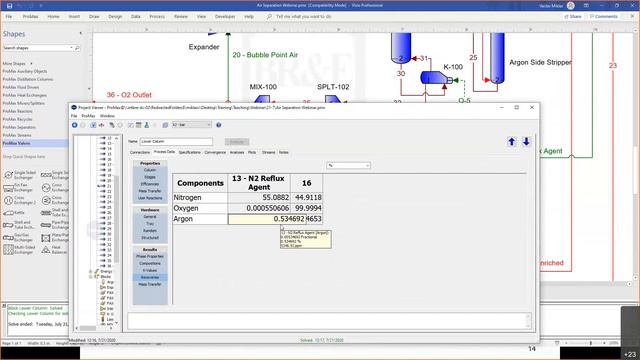Screen dimensions: 640x360
Task: Click the horizontal scrollbar of the project tree
Action: click(93, 328)
